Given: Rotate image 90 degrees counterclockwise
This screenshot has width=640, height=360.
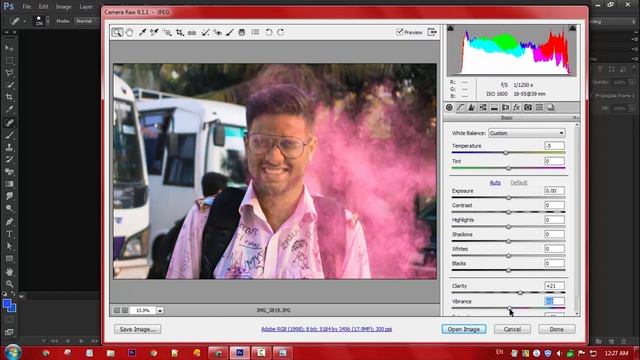Looking at the screenshot, I should pos(269,32).
